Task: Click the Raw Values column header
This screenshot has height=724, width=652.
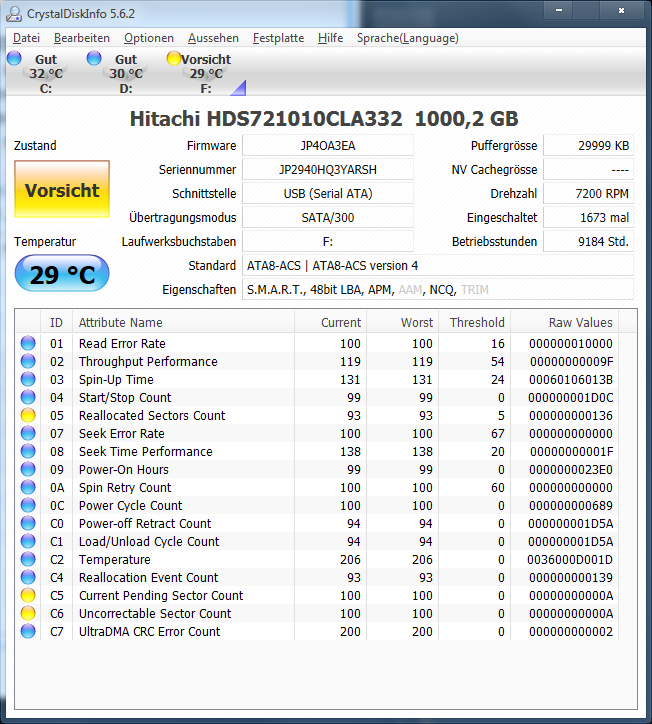Action: coord(565,322)
